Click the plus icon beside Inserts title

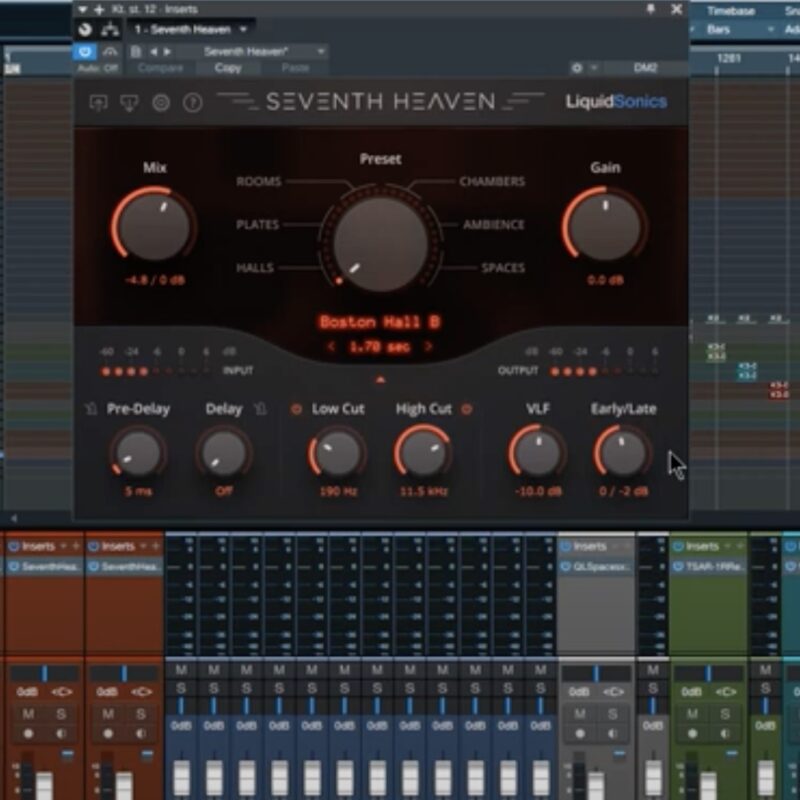point(99,9)
